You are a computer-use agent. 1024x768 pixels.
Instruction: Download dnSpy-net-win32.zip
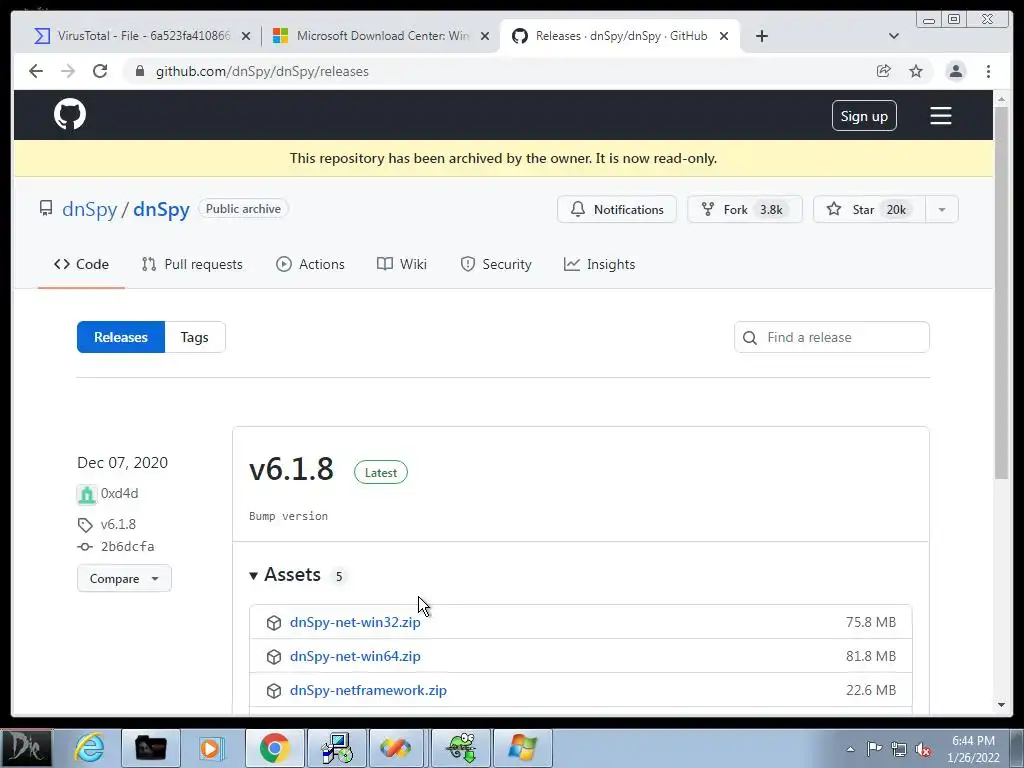click(x=355, y=622)
